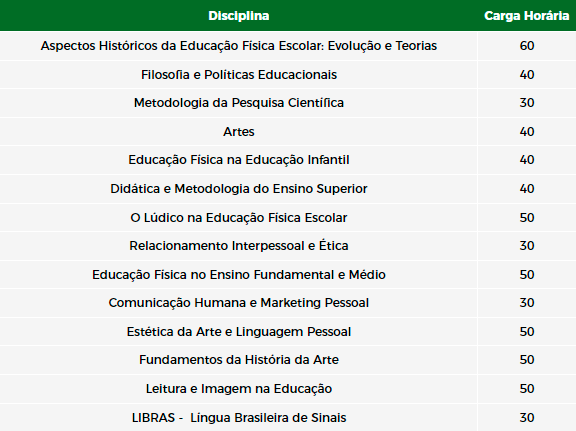
Task: Click LIBRAS - Língua Brasileira de Sinais
Action: pyautogui.click(x=239, y=417)
